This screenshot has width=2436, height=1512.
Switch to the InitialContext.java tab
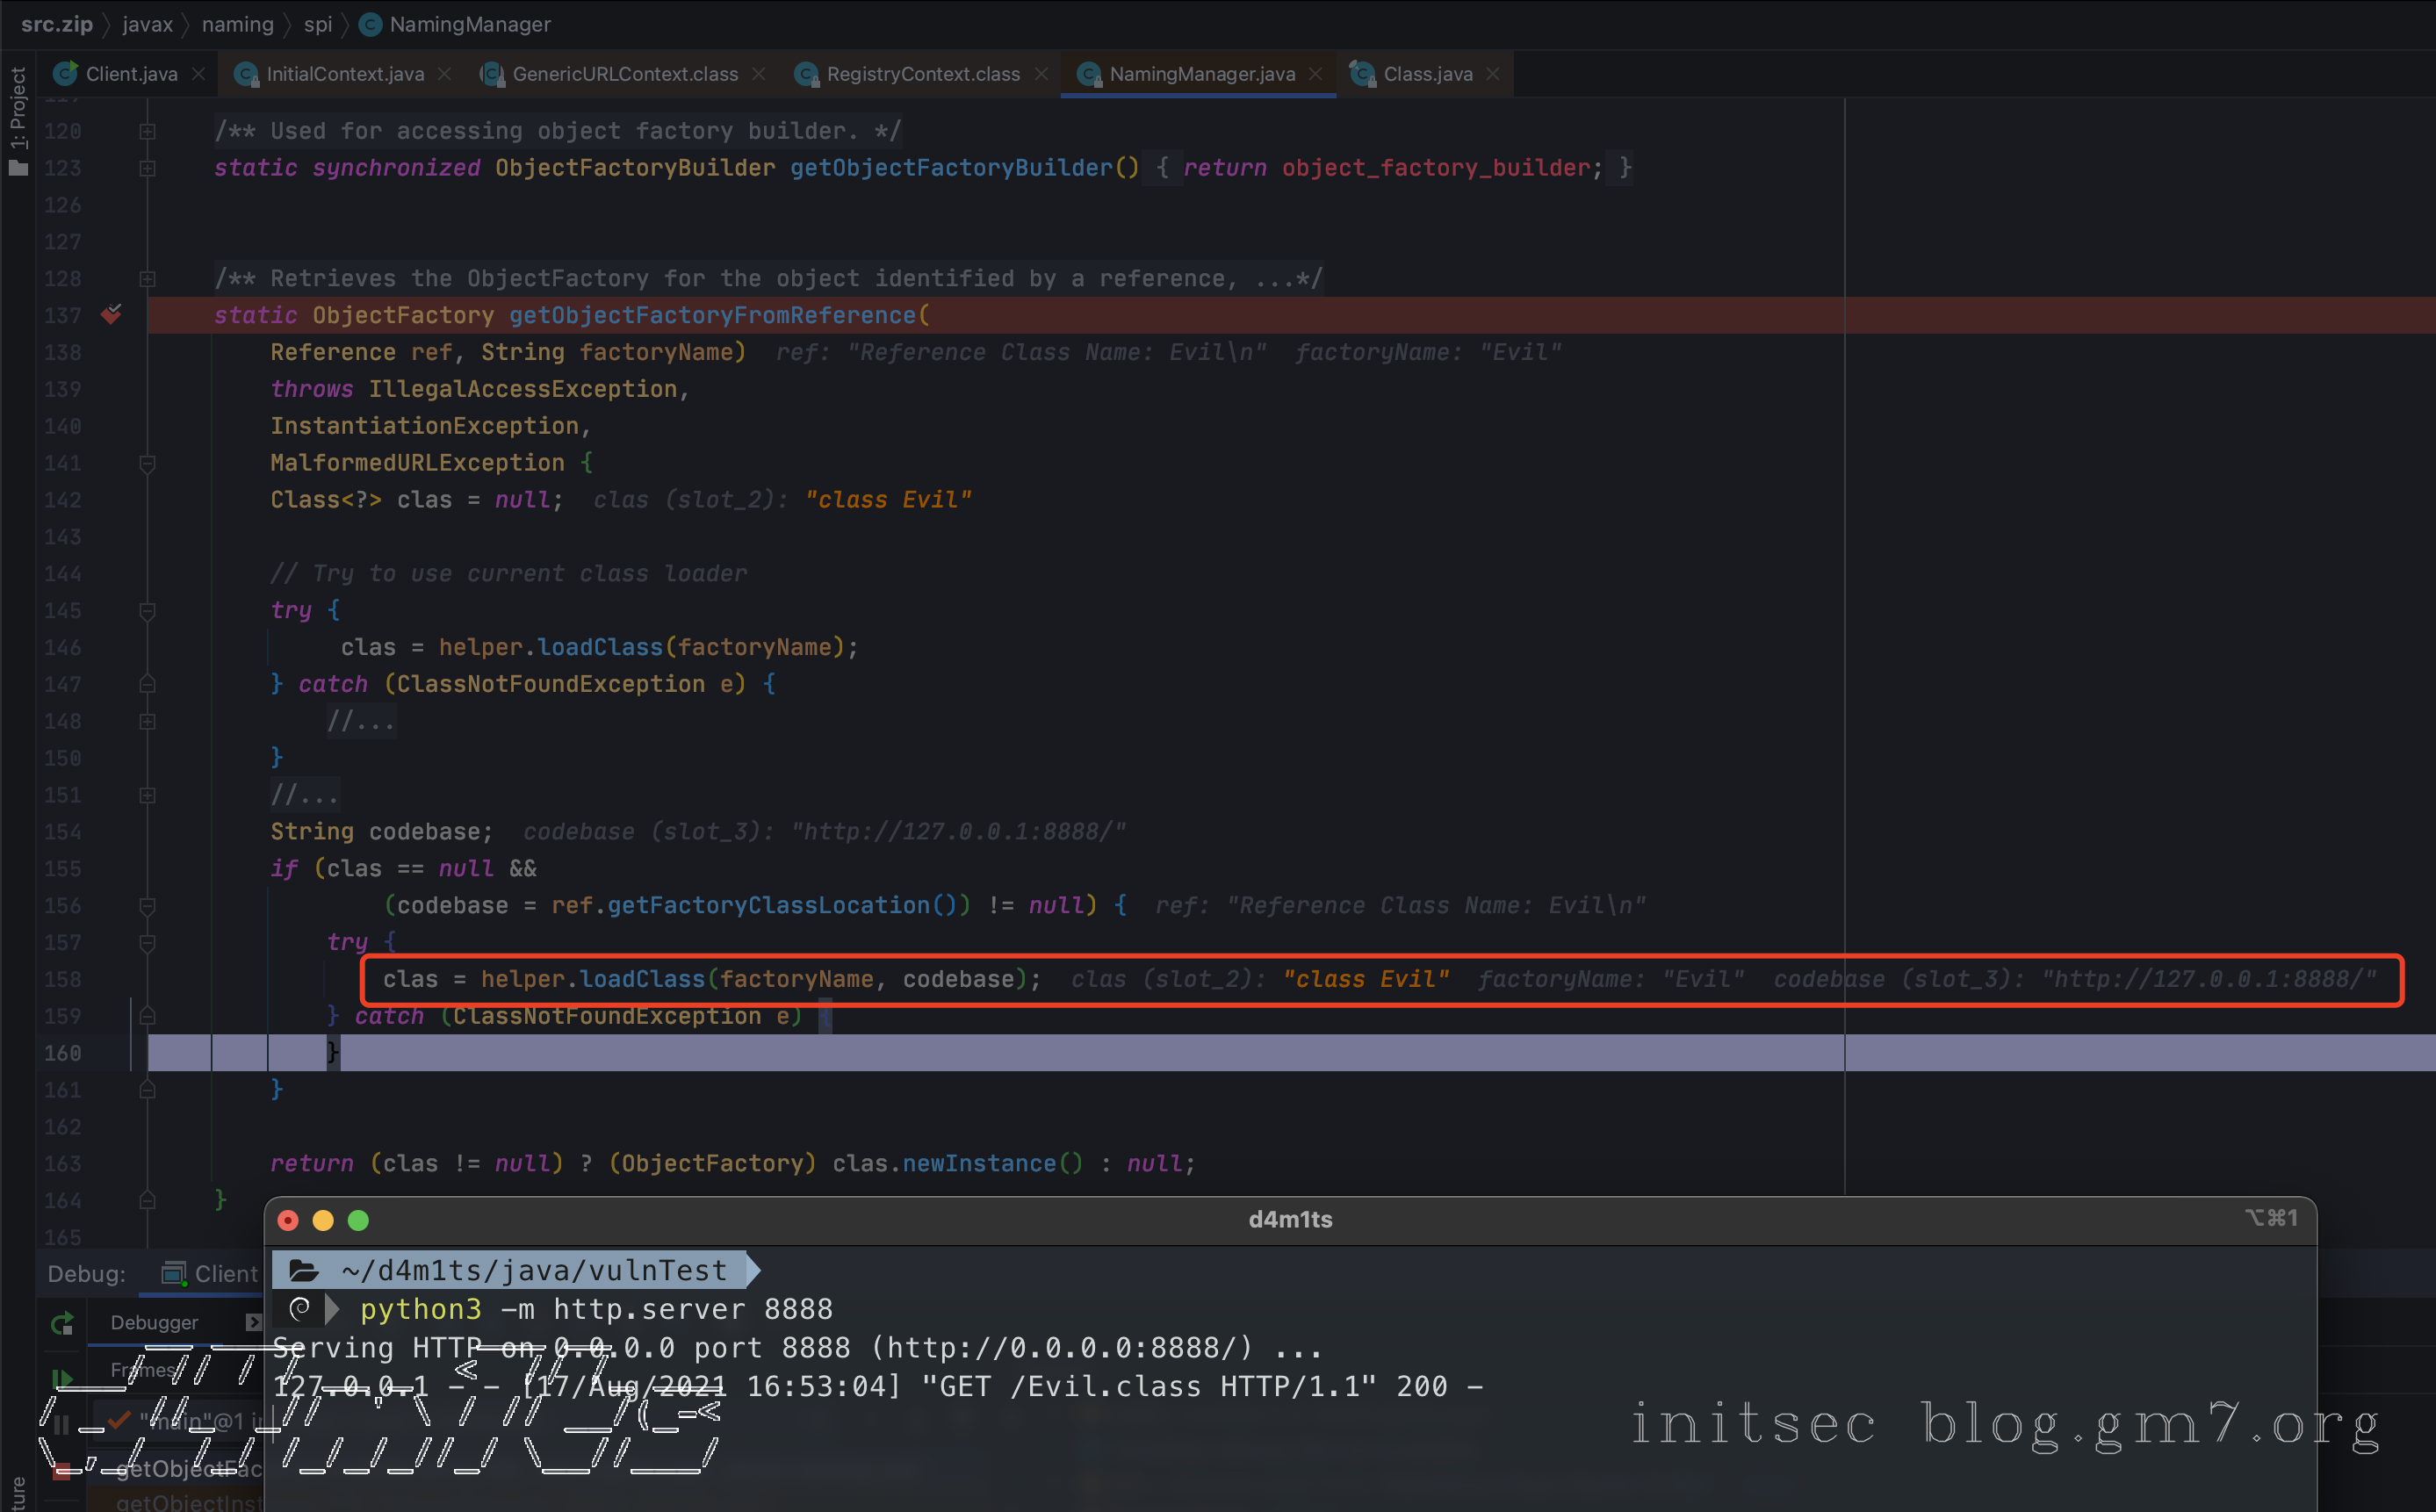[x=344, y=74]
